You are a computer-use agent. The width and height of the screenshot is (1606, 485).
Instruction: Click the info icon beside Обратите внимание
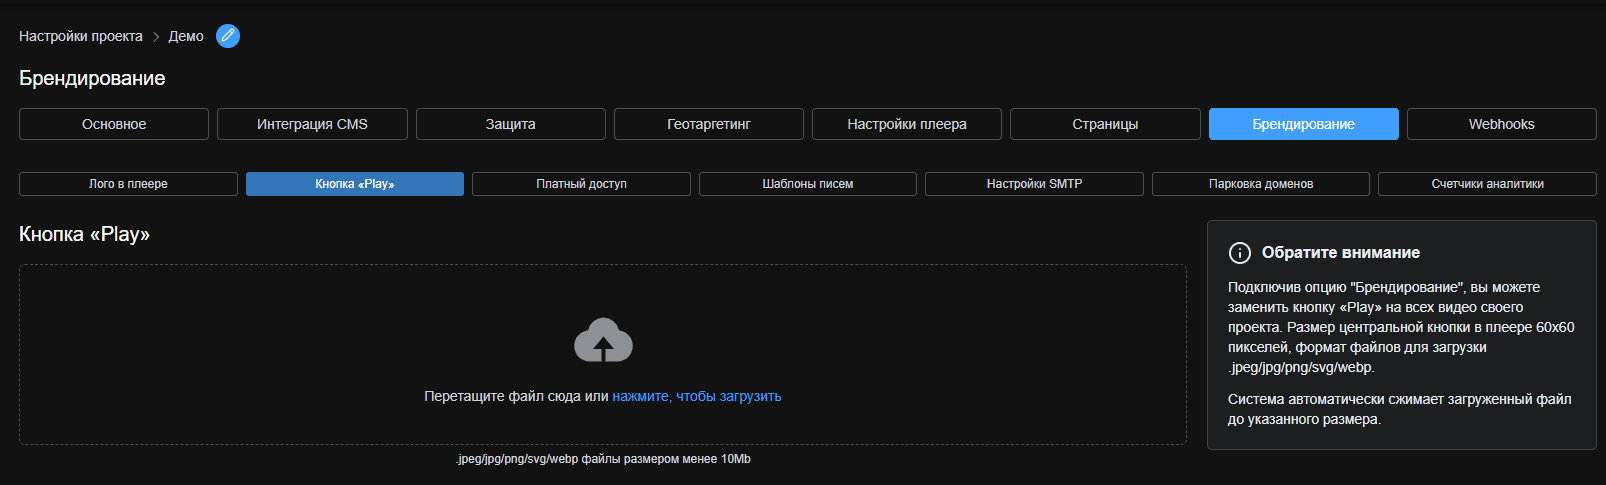click(x=1239, y=253)
